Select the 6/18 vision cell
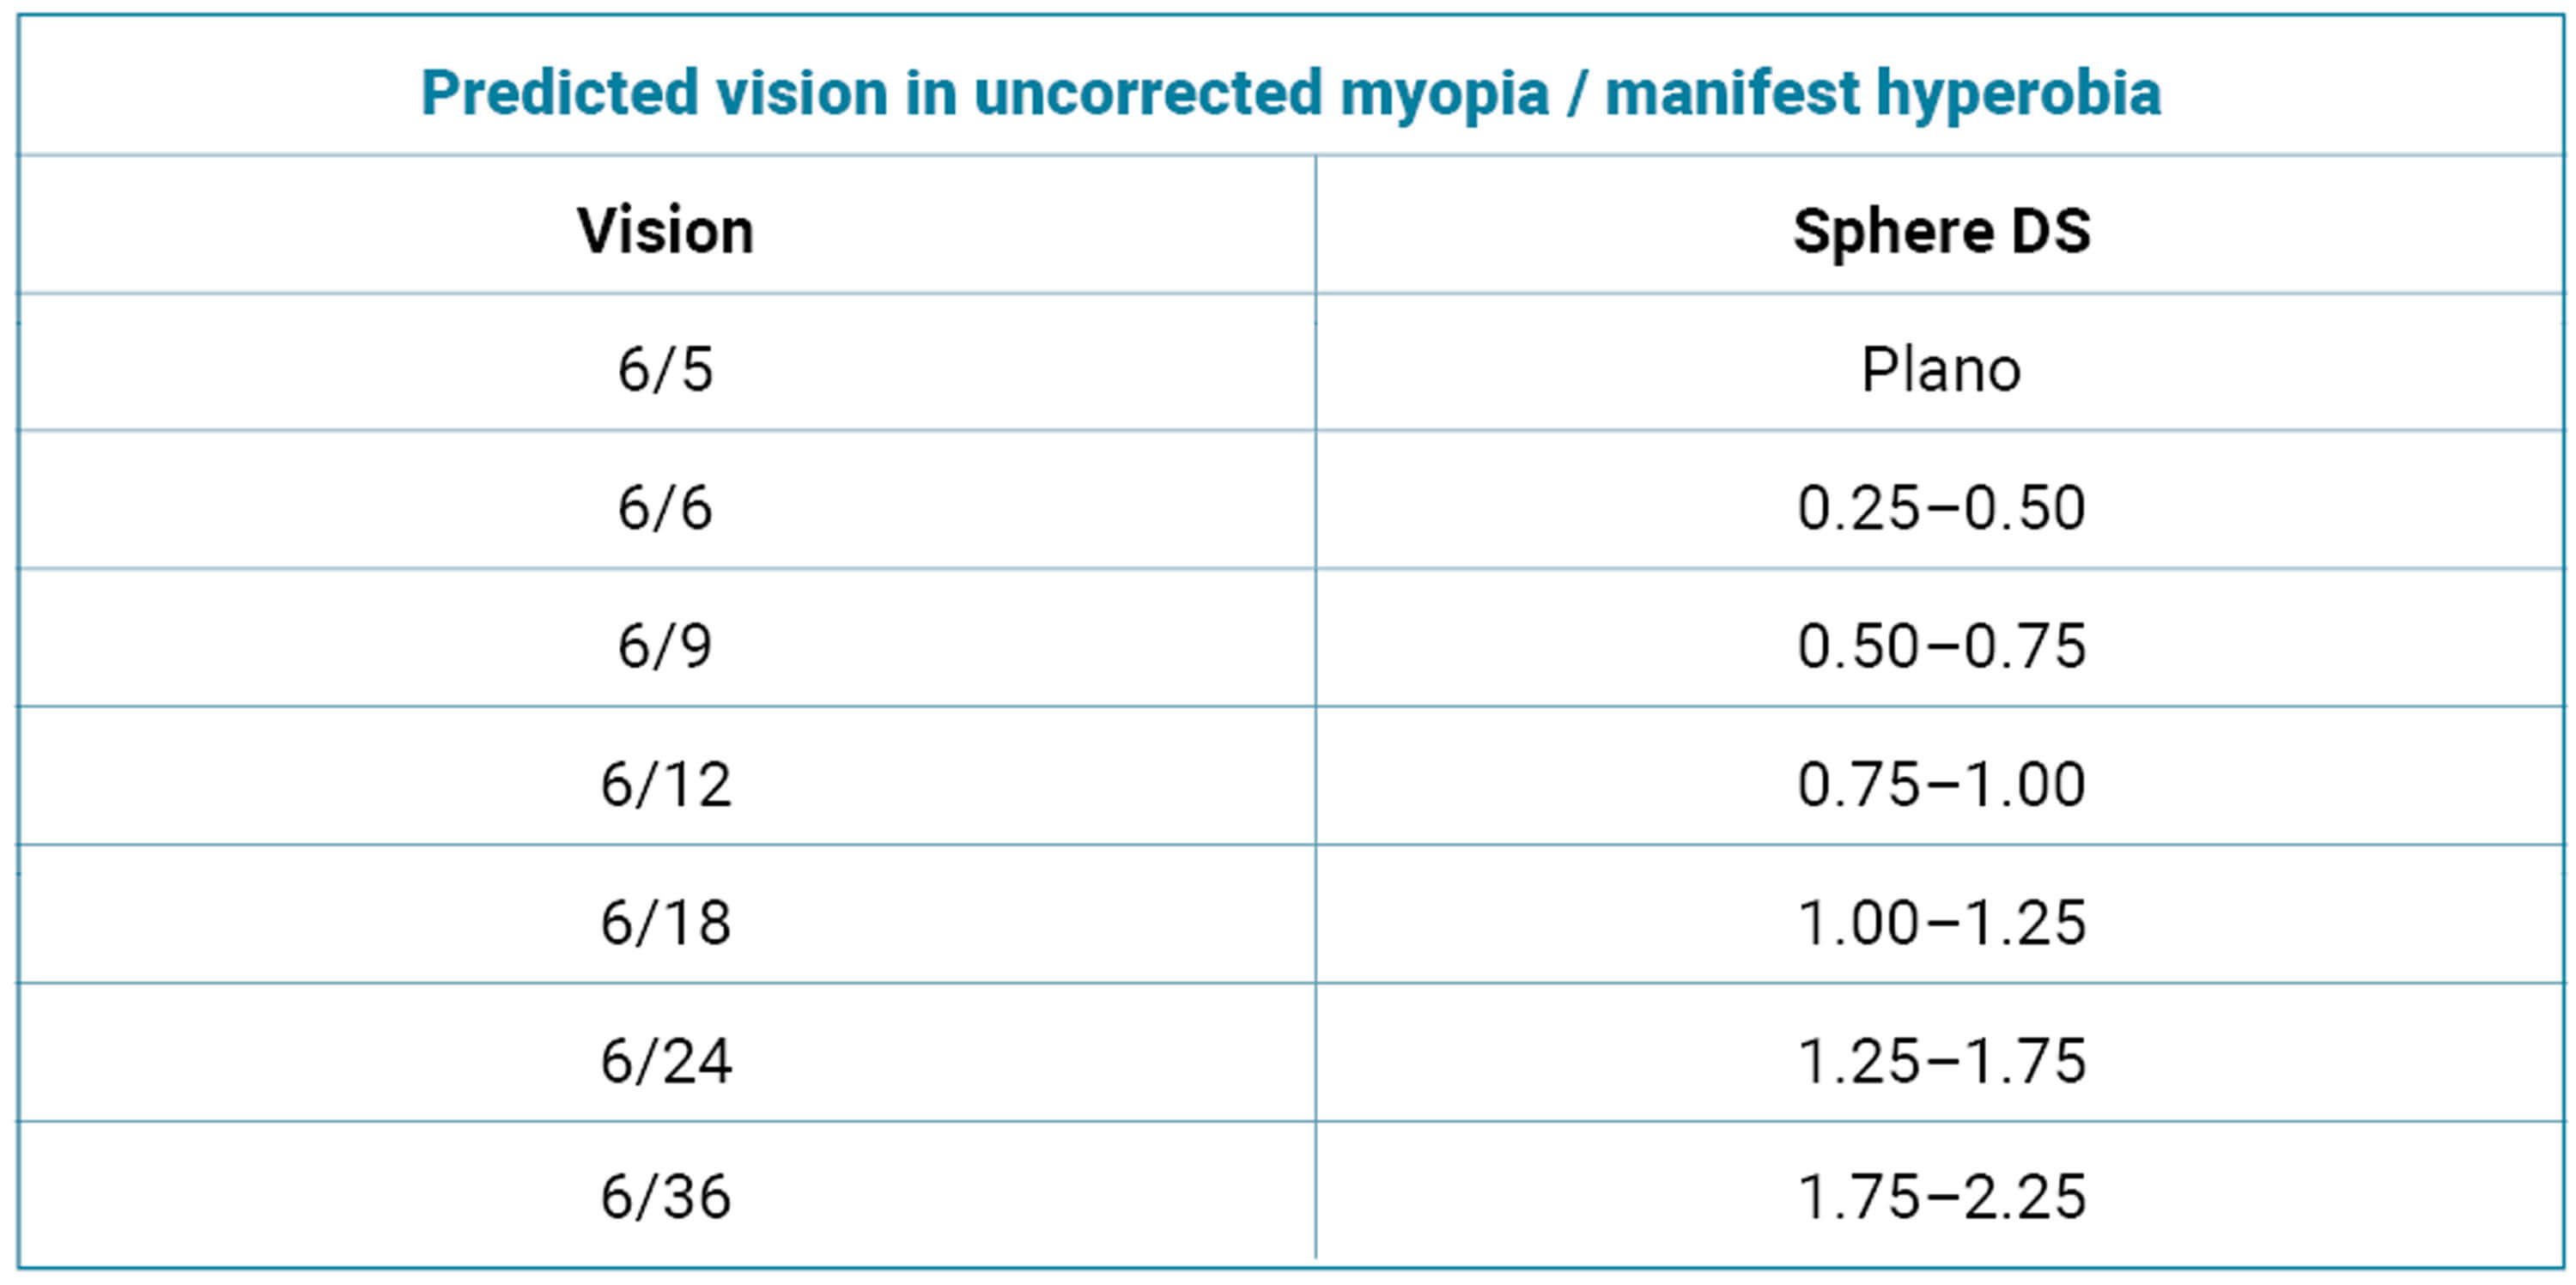The image size is (2576, 1285). tap(665, 922)
